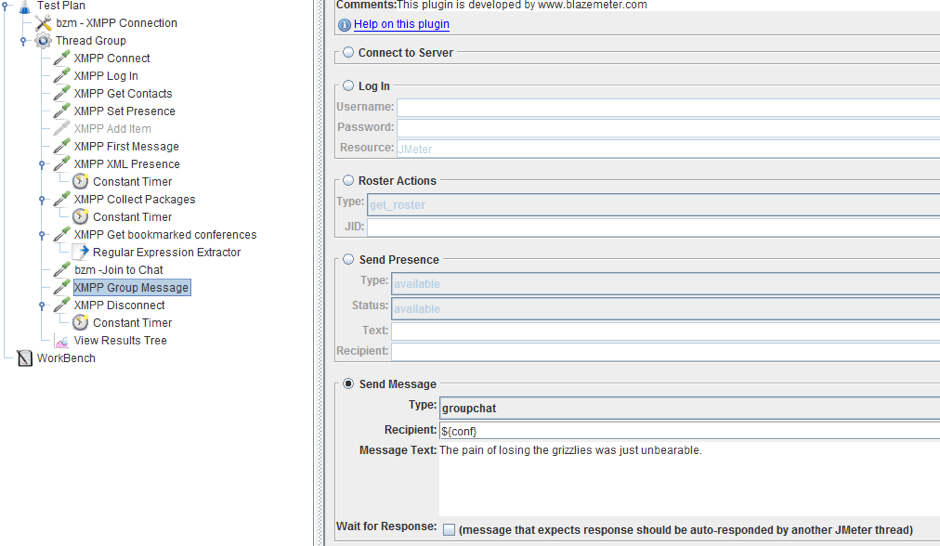Click the XMPP Connect sampler icon
The height and width of the screenshot is (546, 940).
tap(62, 58)
